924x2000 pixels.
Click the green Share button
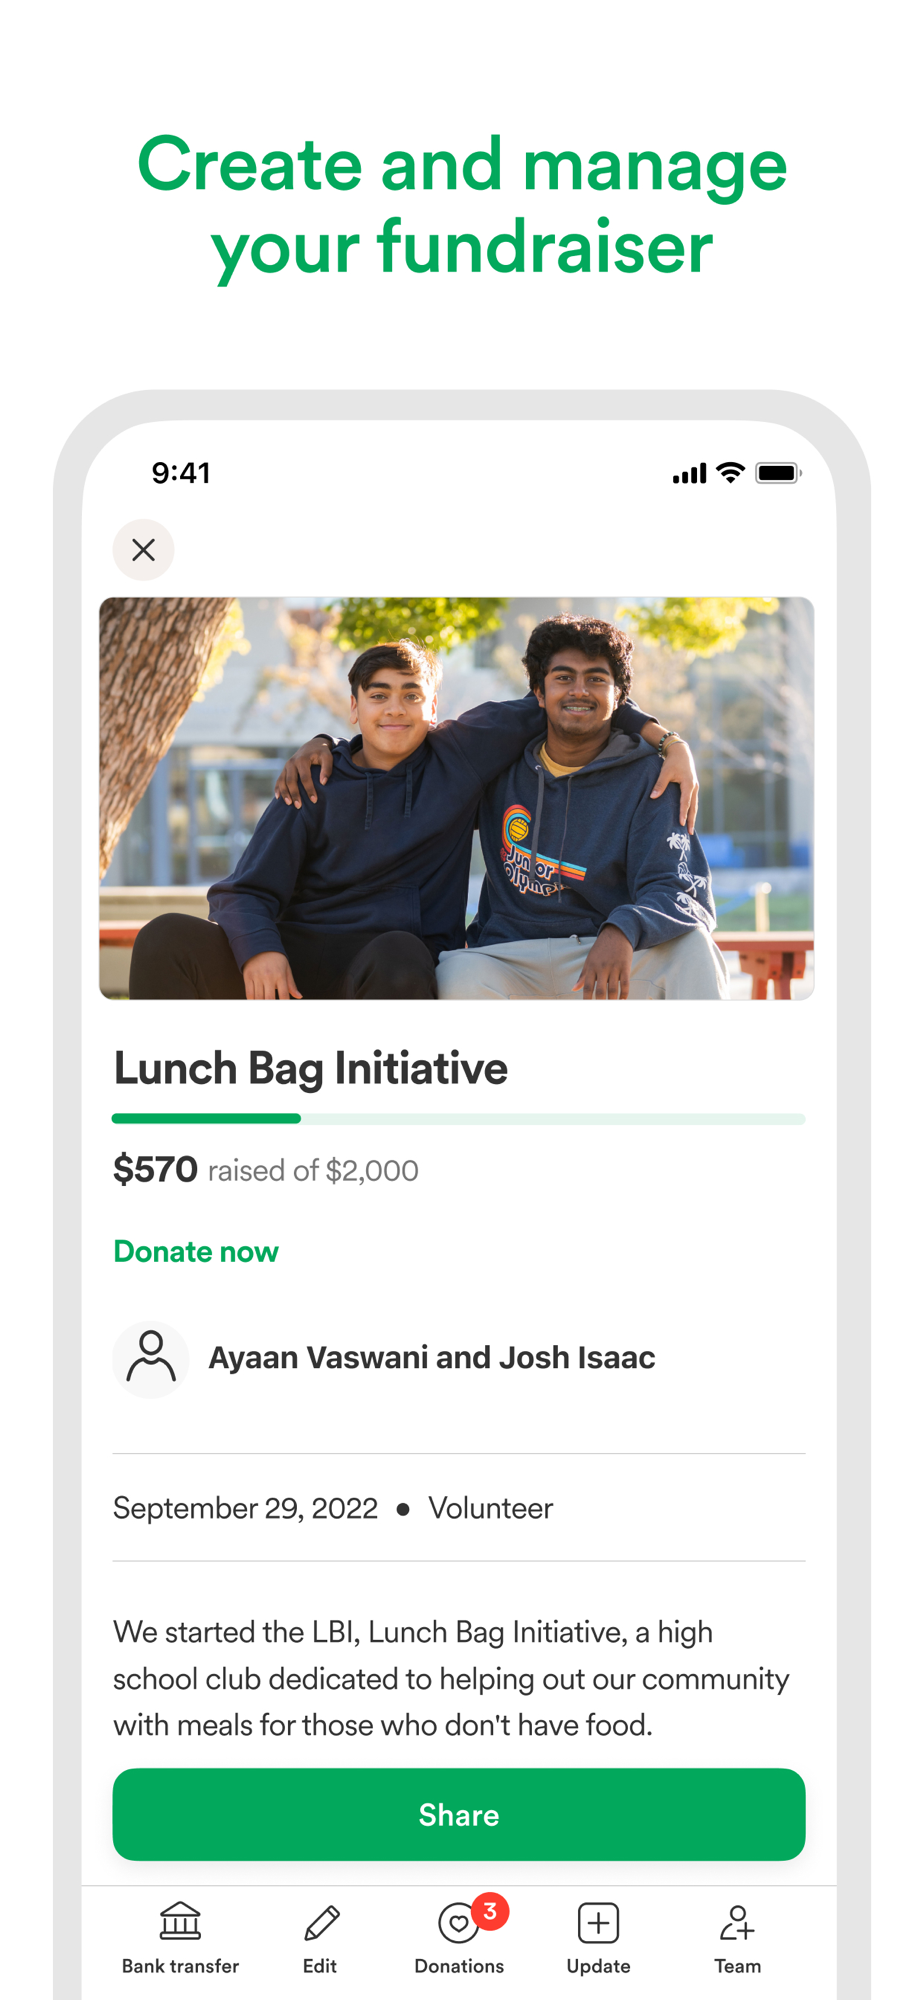(x=459, y=1814)
